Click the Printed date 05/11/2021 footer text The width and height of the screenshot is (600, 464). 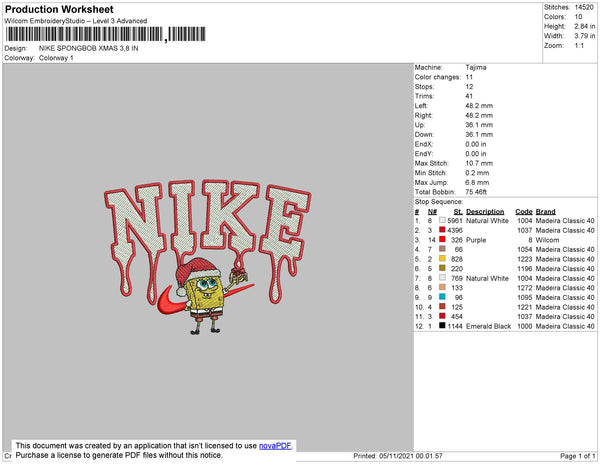point(398,456)
